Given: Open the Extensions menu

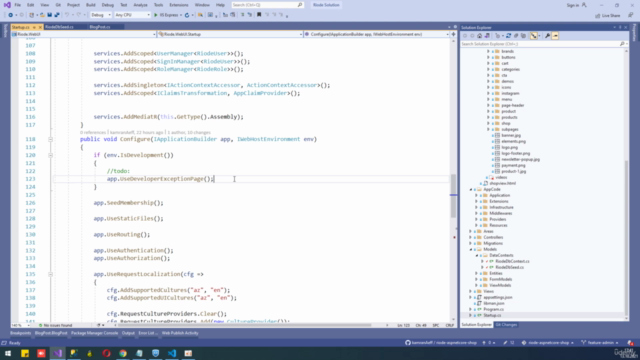Looking at the screenshot, I should [x=179, y=5].
